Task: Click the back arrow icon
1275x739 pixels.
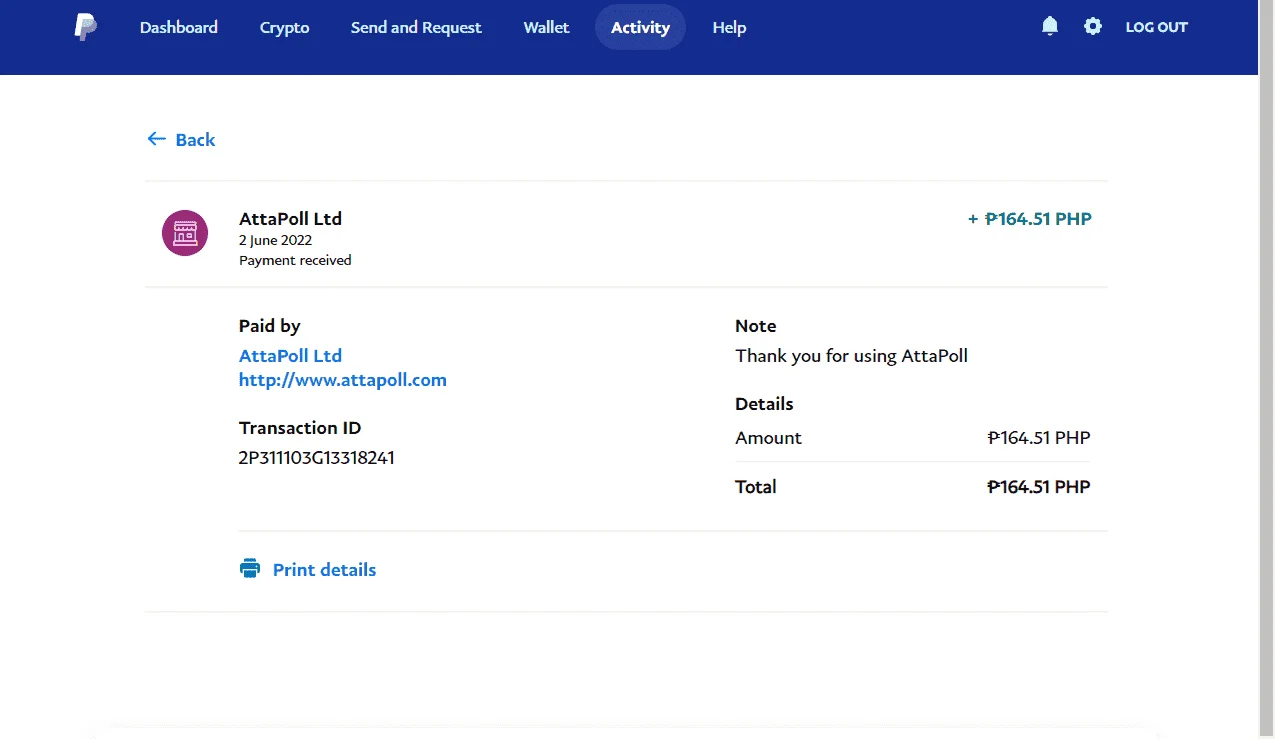Action: (156, 139)
